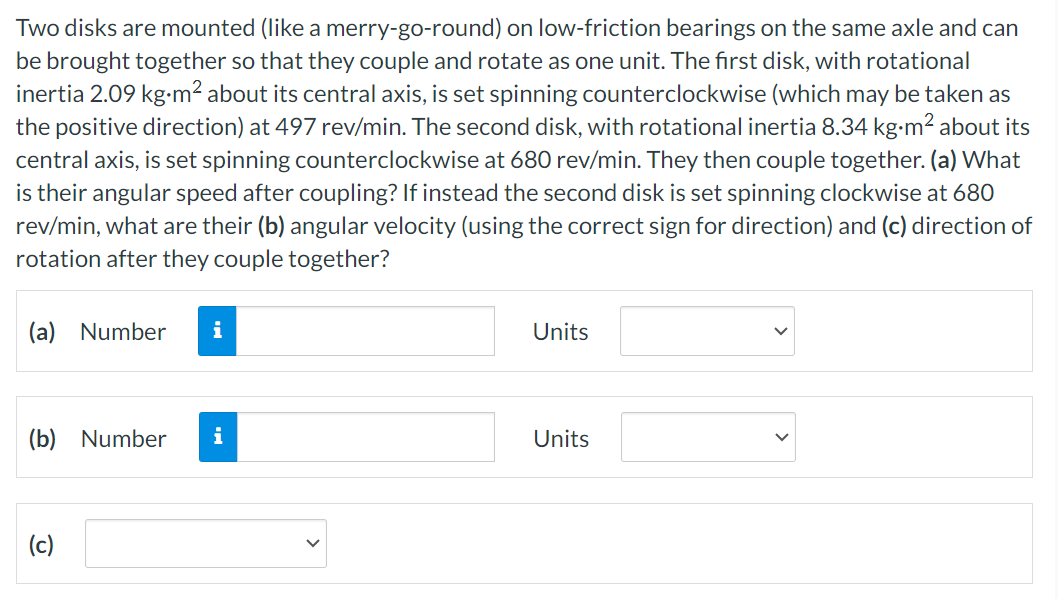The height and width of the screenshot is (599, 1058).
Task: Open the Units dropdown for part (a)
Action: (707, 331)
